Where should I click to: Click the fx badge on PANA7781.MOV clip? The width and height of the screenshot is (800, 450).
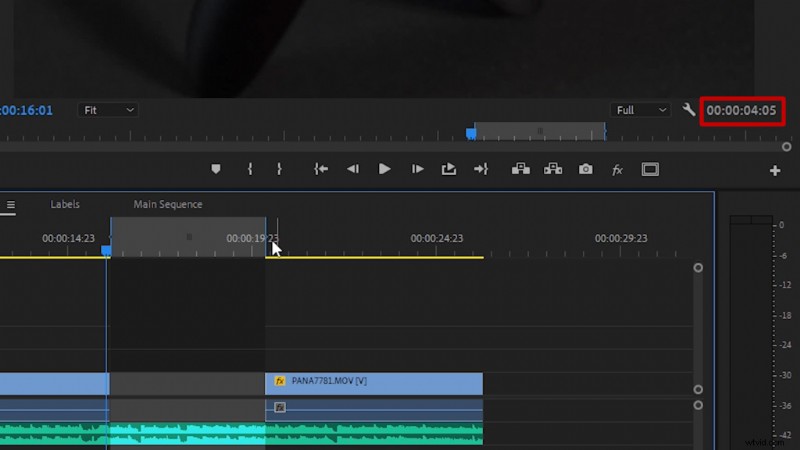280,381
